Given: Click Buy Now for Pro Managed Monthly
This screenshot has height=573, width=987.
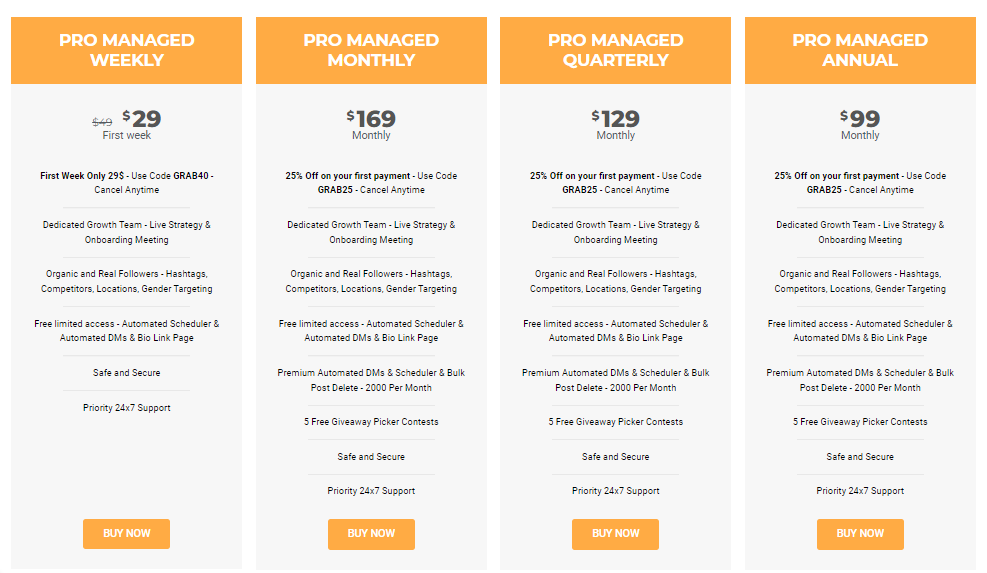Looking at the screenshot, I should (371, 534).
